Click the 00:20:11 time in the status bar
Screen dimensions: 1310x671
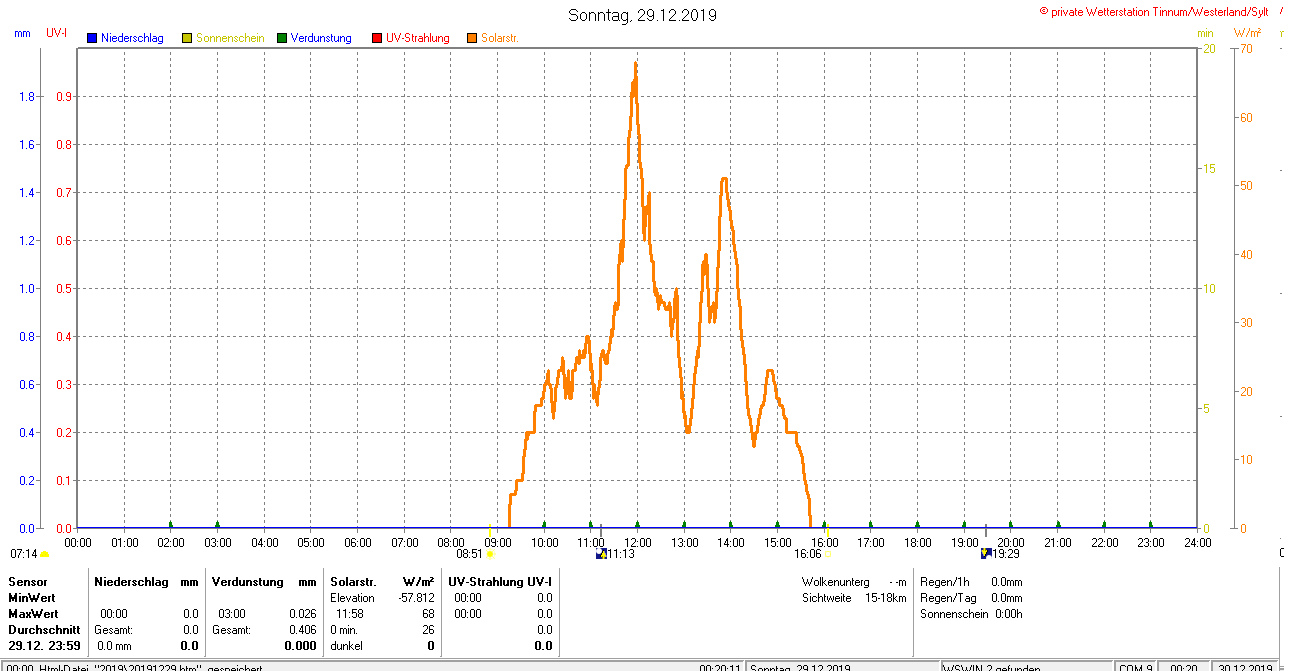click(x=720, y=667)
